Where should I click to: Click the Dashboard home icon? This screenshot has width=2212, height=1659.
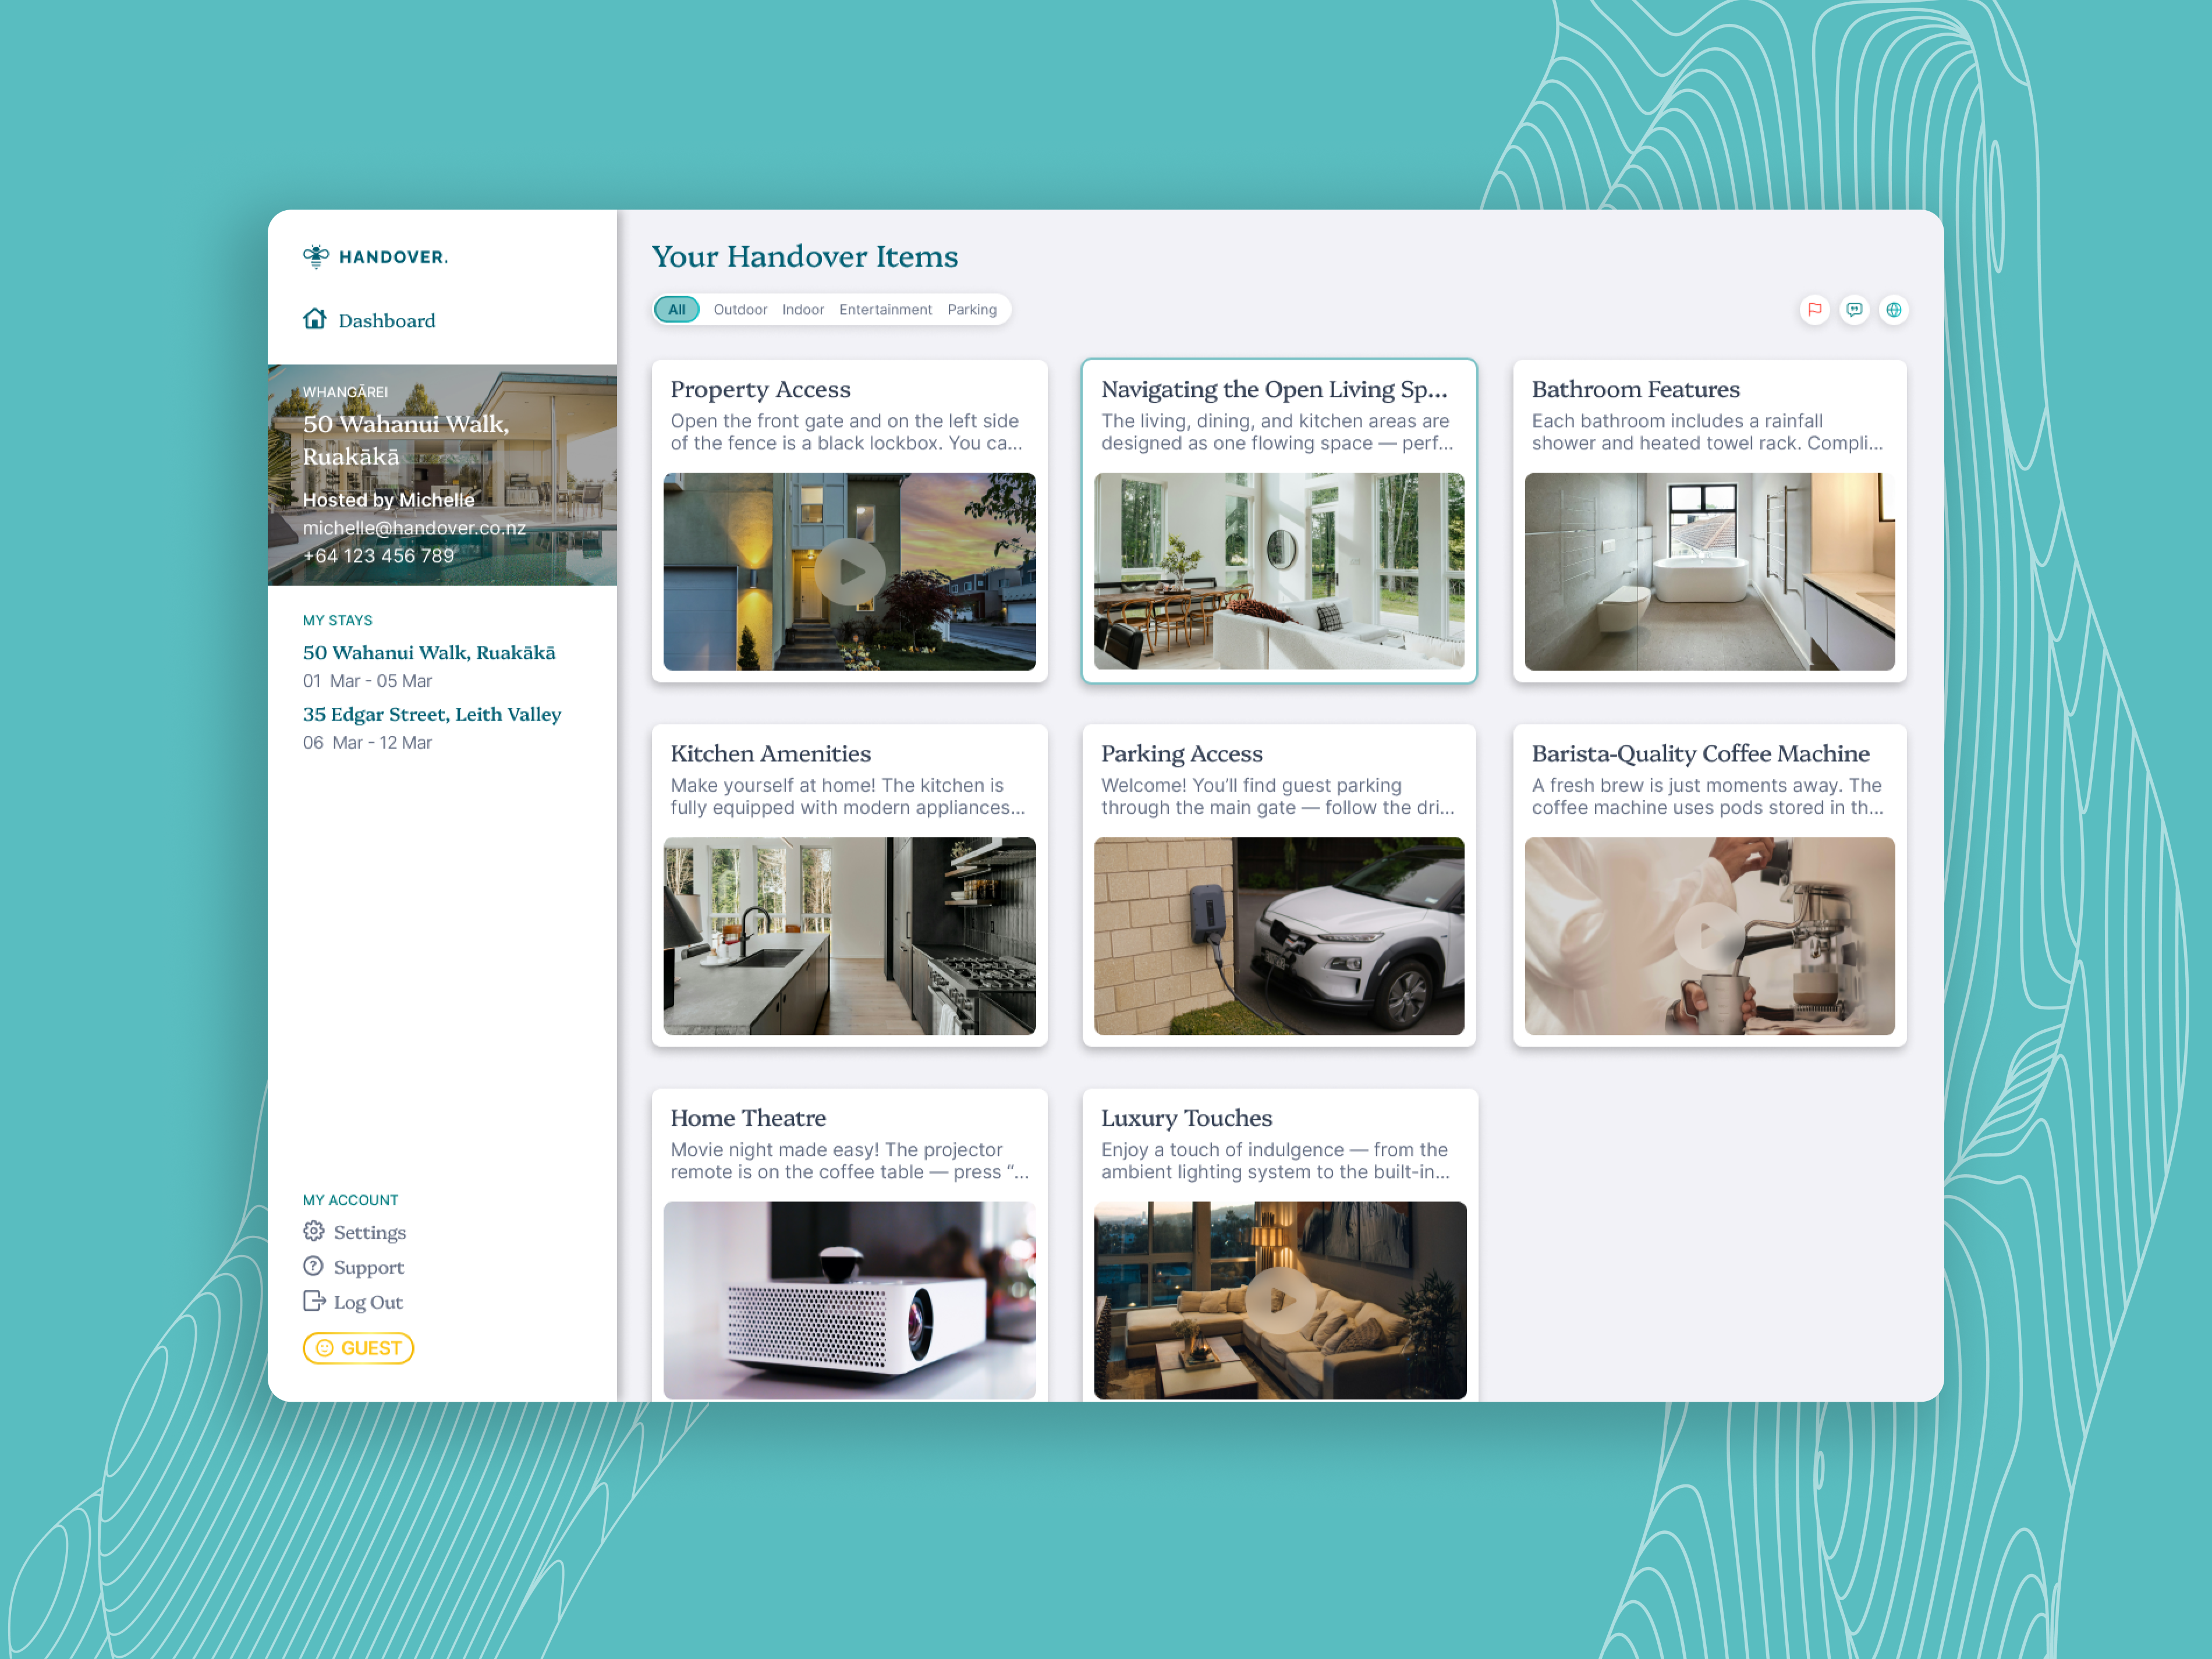click(x=315, y=319)
